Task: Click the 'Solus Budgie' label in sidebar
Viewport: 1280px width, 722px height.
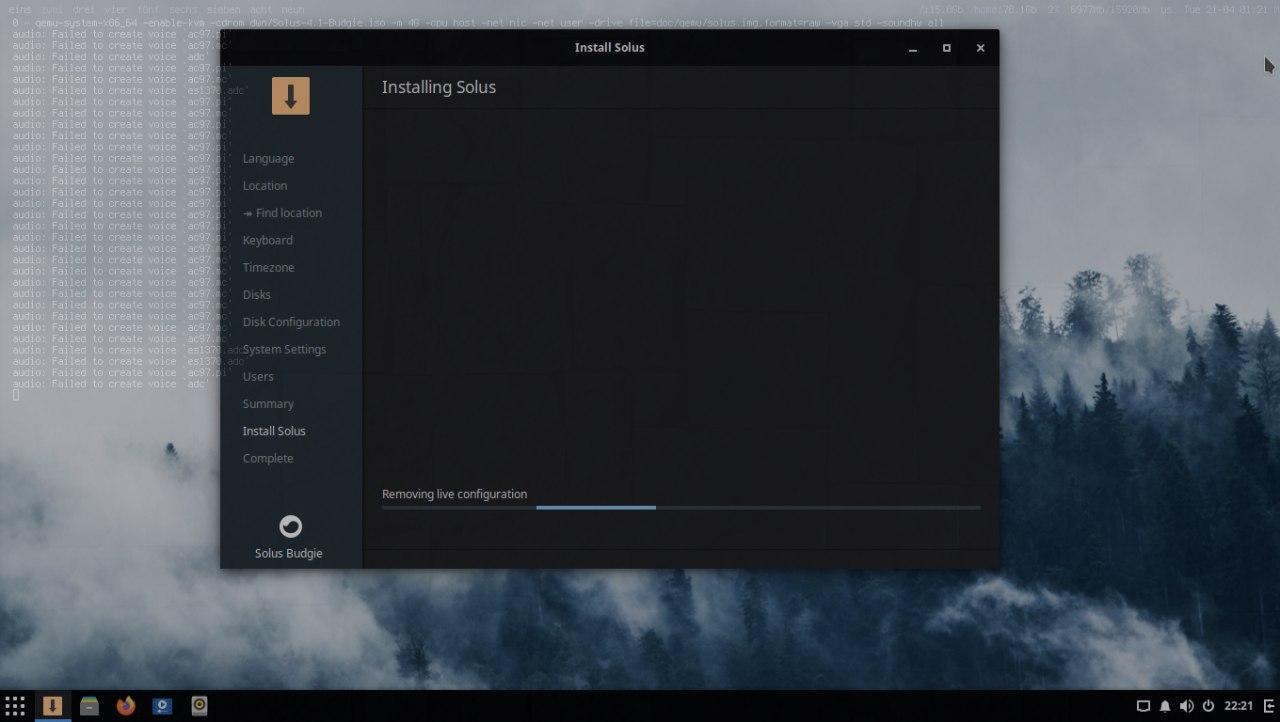Action: coord(289,553)
